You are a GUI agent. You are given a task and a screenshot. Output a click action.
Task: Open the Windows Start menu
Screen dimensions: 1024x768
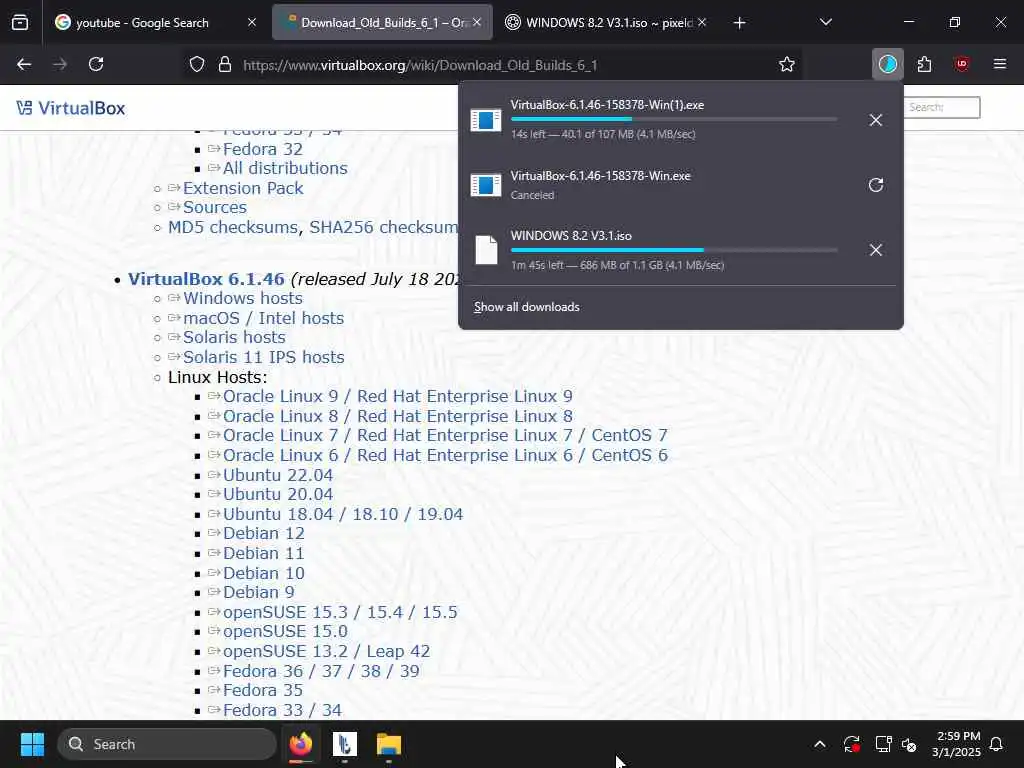[32, 744]
